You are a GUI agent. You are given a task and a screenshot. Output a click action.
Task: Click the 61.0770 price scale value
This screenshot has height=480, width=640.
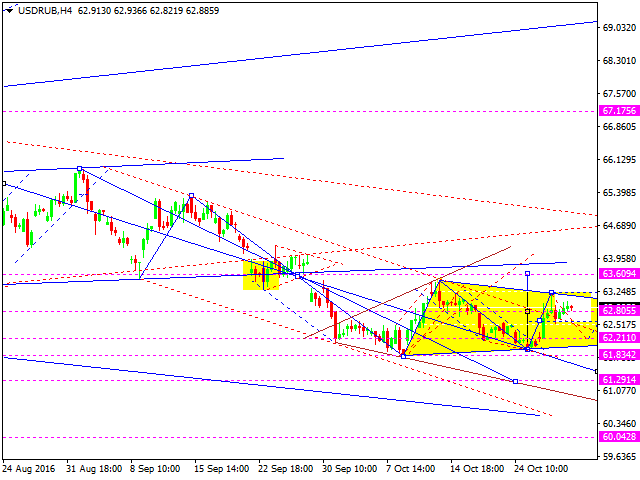(x=619, y=391)
